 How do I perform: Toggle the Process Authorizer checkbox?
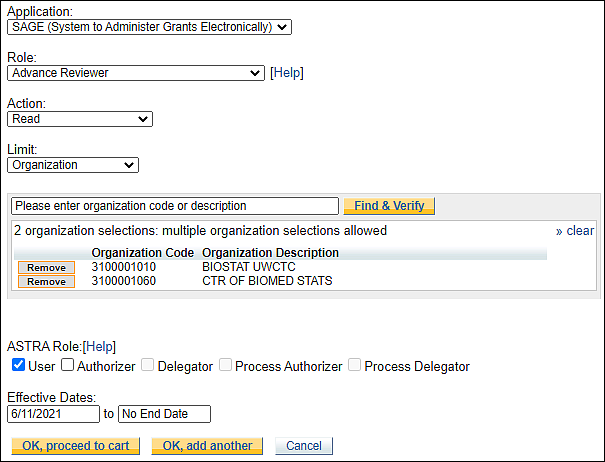[225, 365]
